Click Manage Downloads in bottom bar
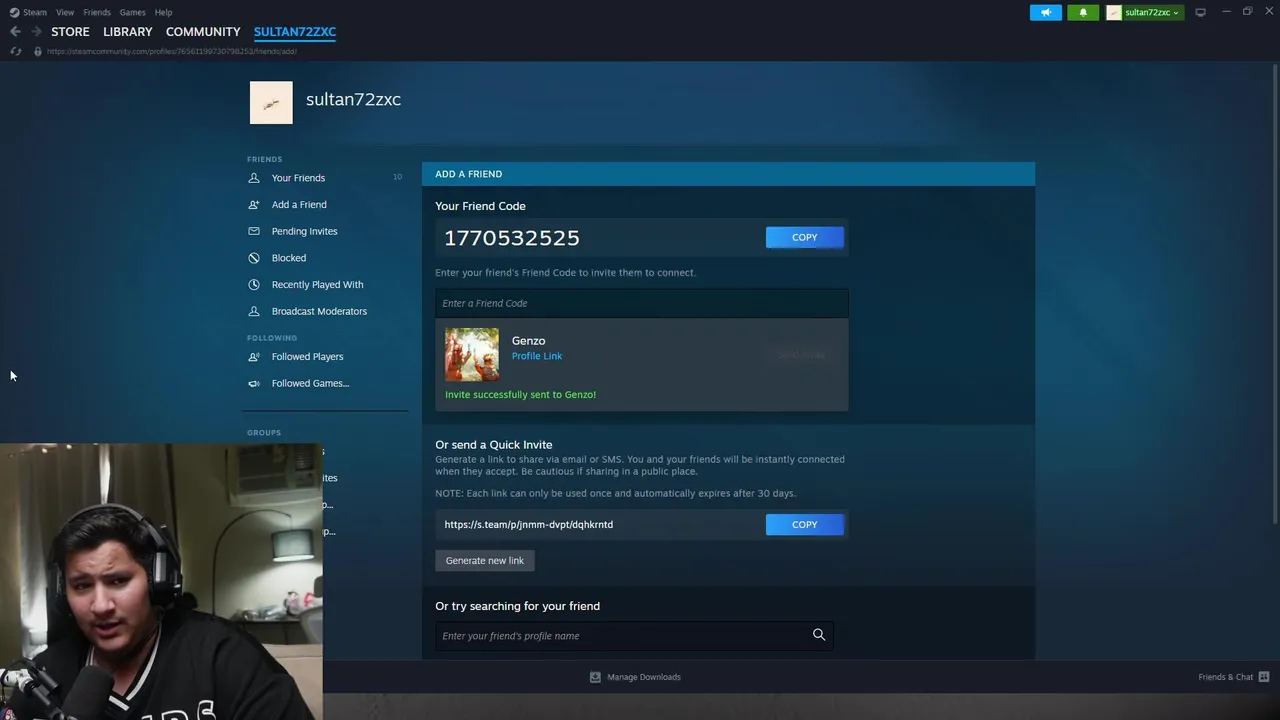Screen dimensions: 1280x720 click(644, 677)
